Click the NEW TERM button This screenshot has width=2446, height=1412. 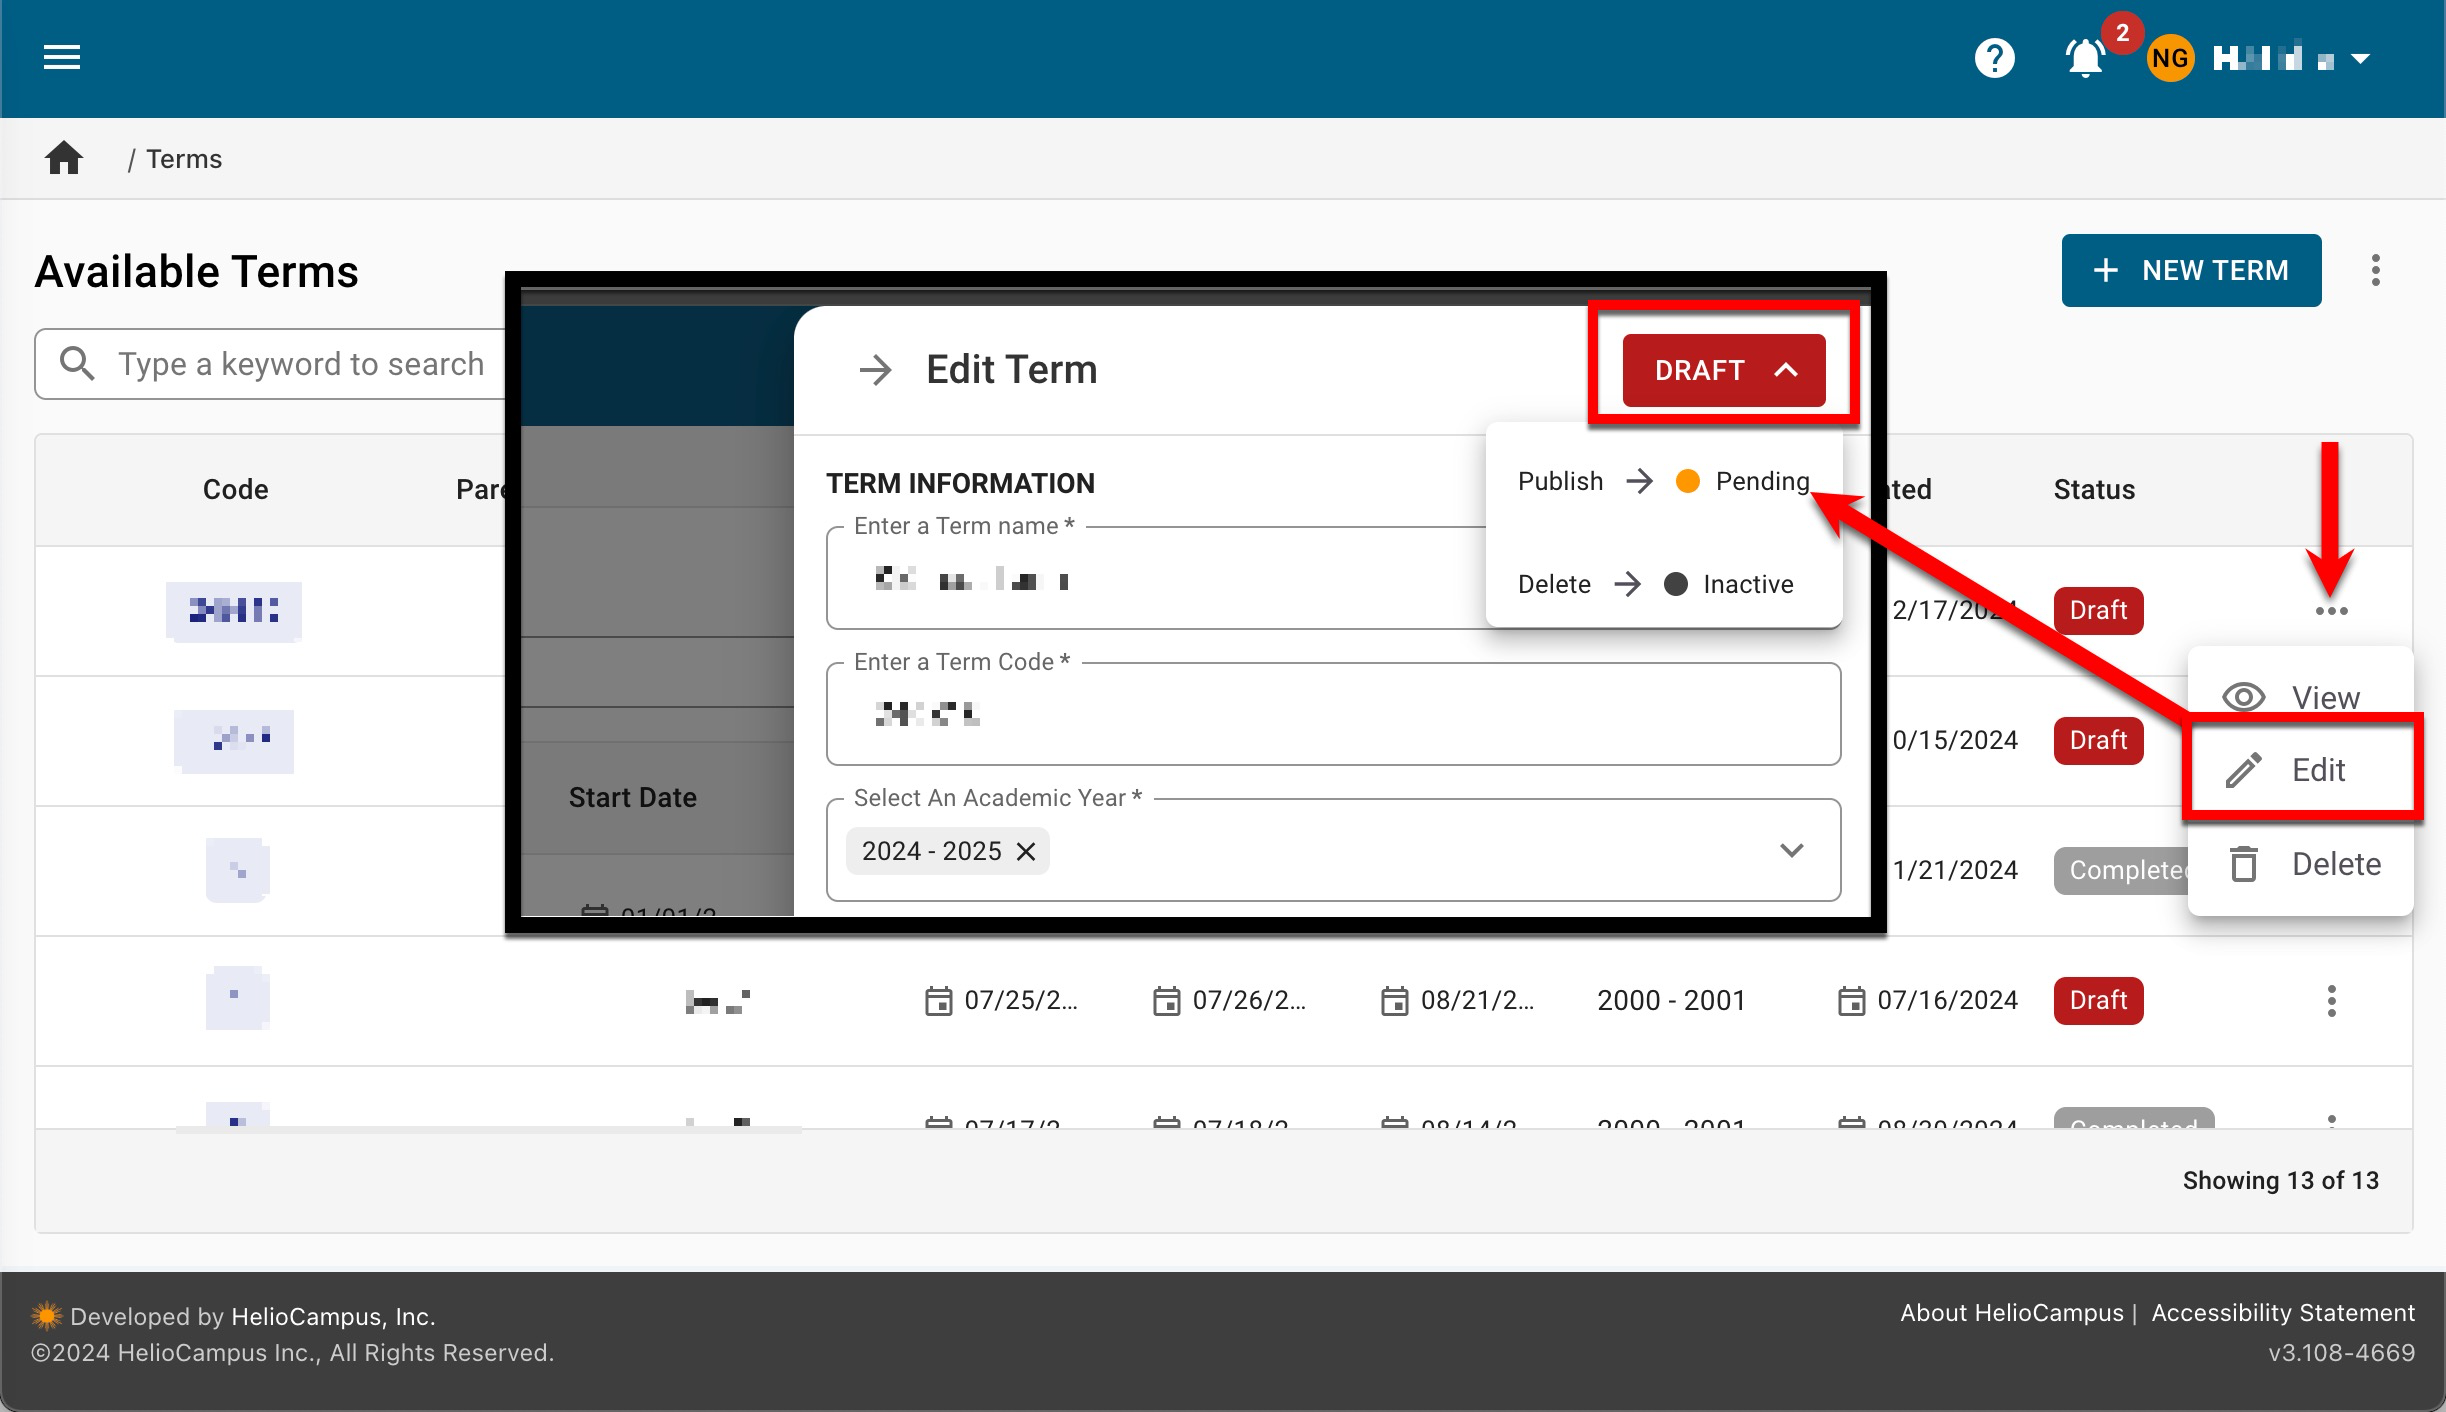(x=2190, y=270)
